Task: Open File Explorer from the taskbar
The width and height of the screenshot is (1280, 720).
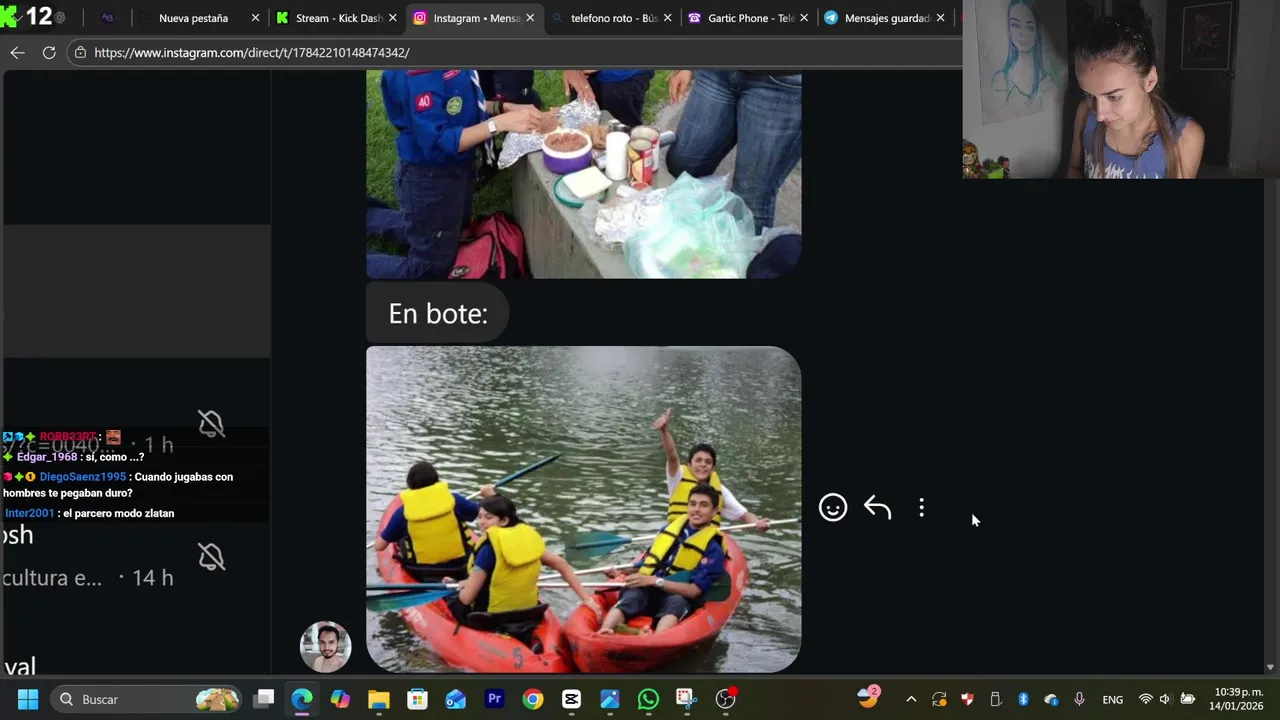Action: (x=378, y=699)
